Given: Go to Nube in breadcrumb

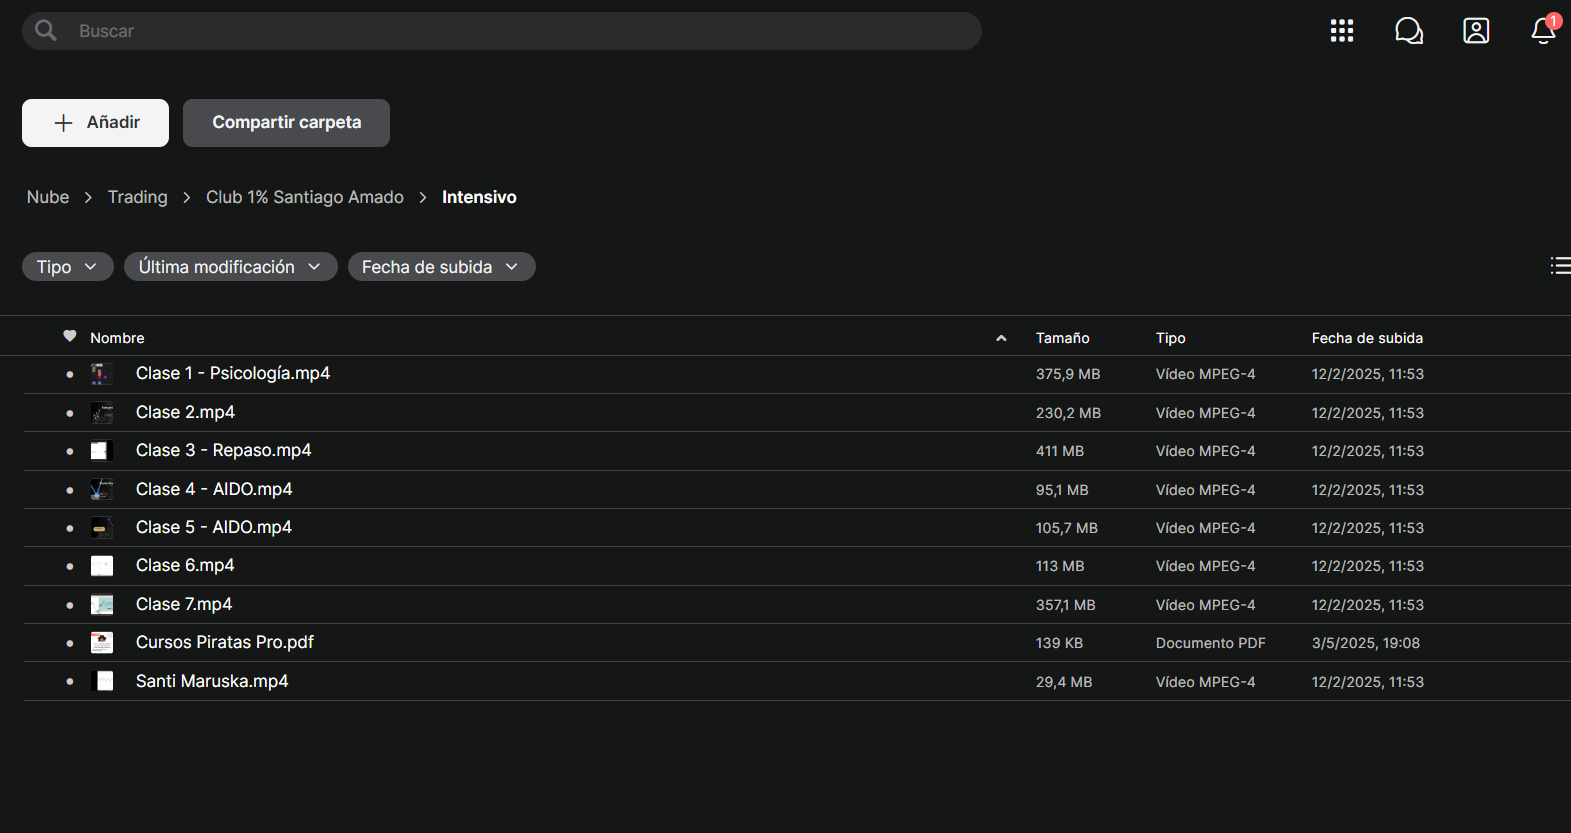Looking at the screenshot, I should 48,197.
